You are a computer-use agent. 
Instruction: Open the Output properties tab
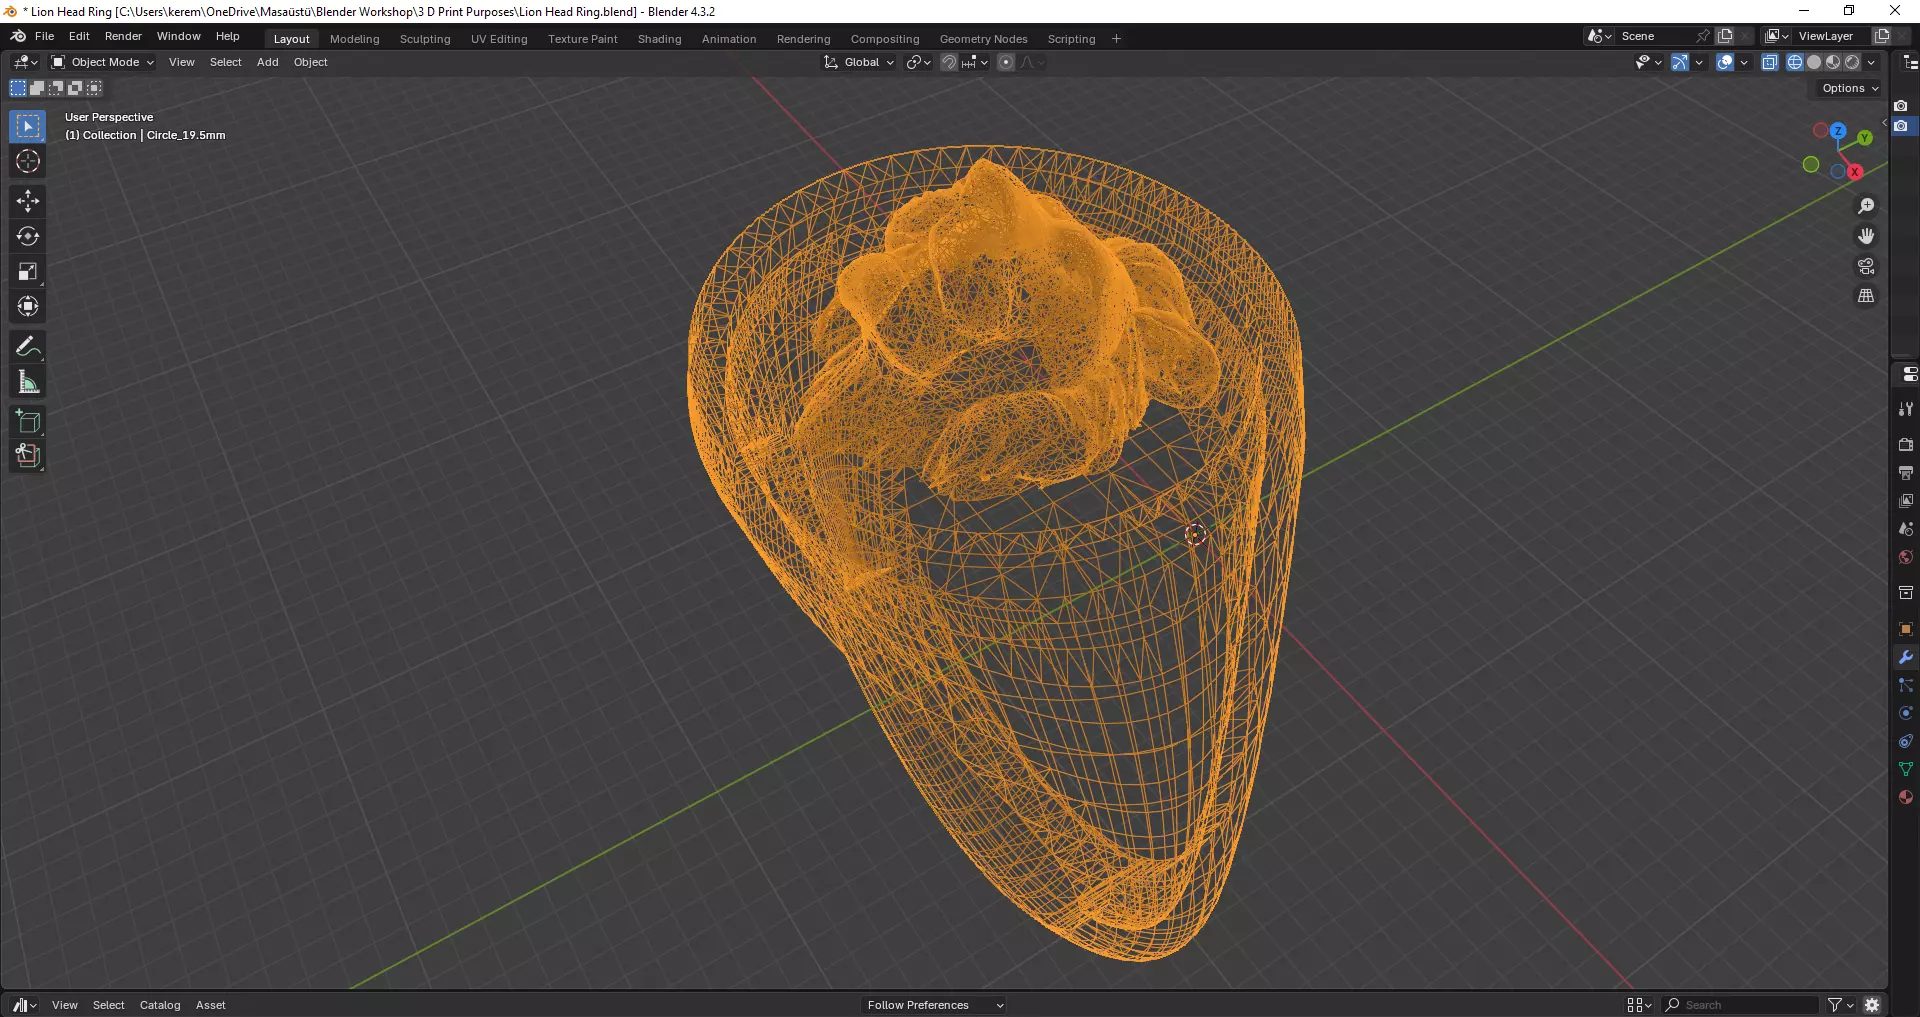1906,472
